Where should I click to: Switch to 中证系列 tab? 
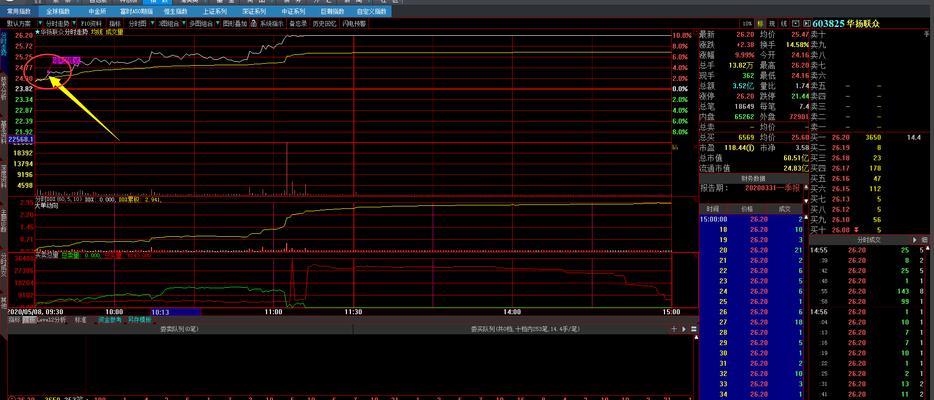293,11
